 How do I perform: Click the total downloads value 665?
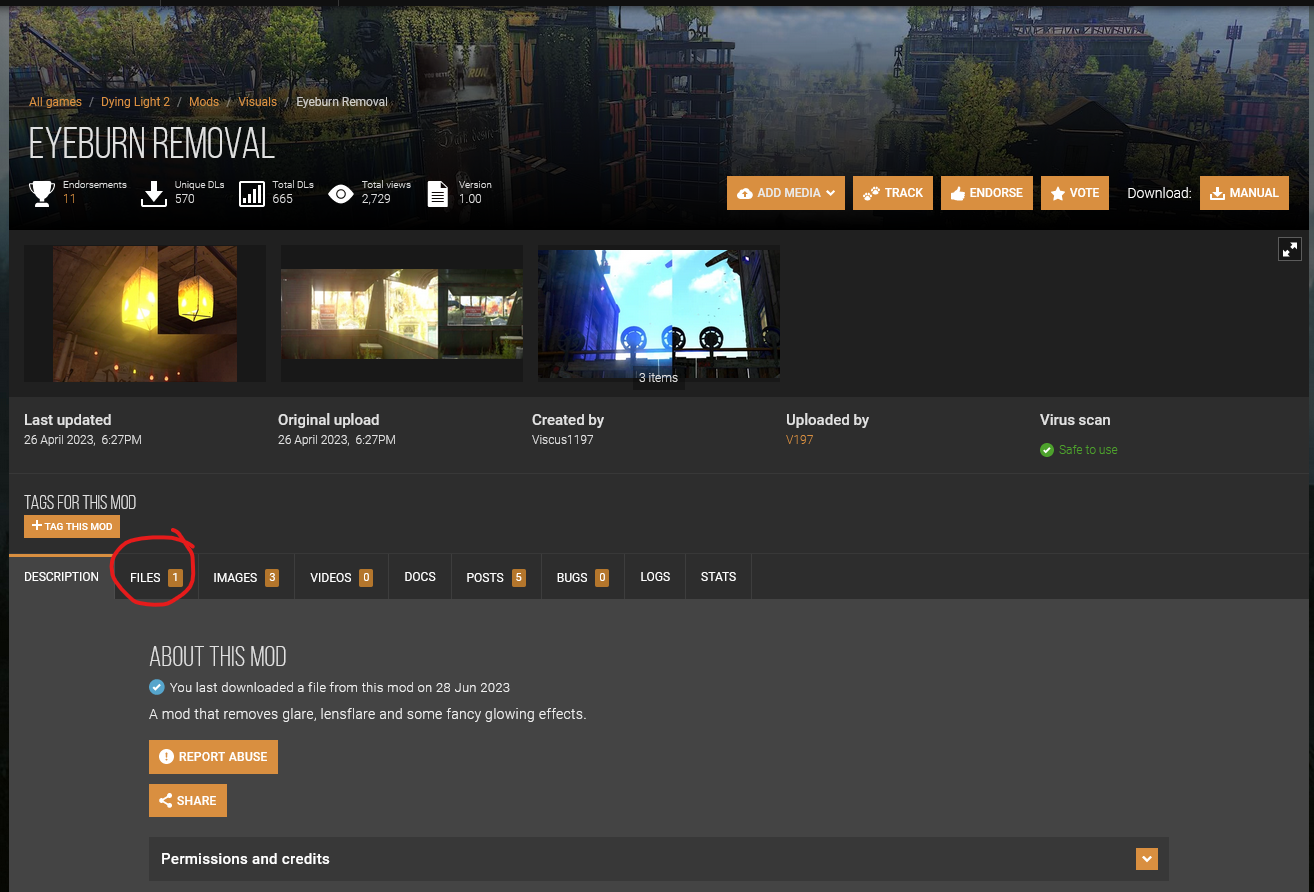[x=283, y=199]
